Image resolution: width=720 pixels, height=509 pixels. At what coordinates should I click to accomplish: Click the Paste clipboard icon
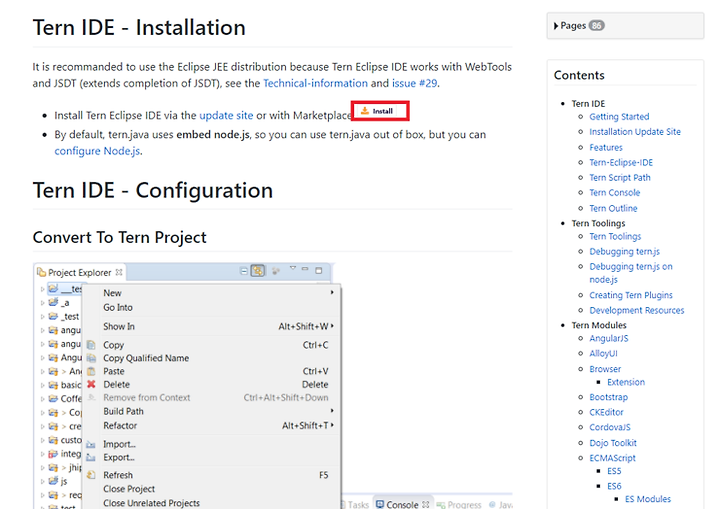pyautogui.click(x=91, y=371)
